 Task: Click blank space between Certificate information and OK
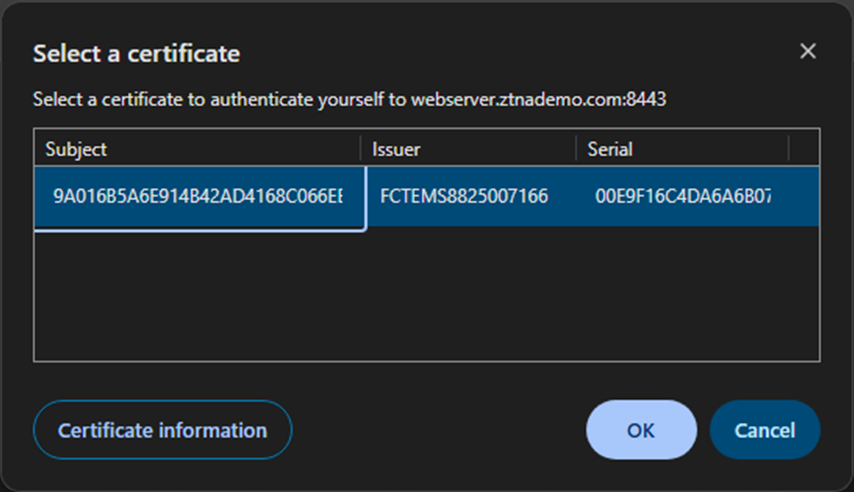pos(438,430)
